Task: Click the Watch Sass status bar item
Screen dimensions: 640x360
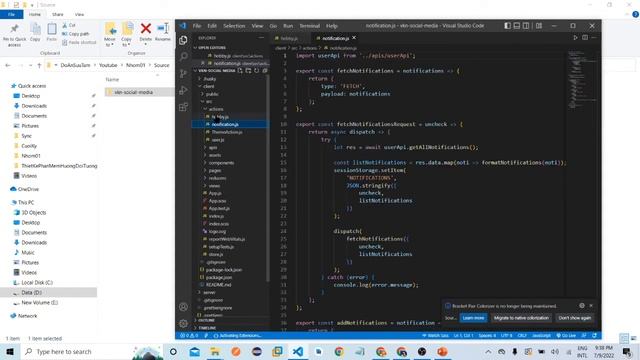Action: 436,336
